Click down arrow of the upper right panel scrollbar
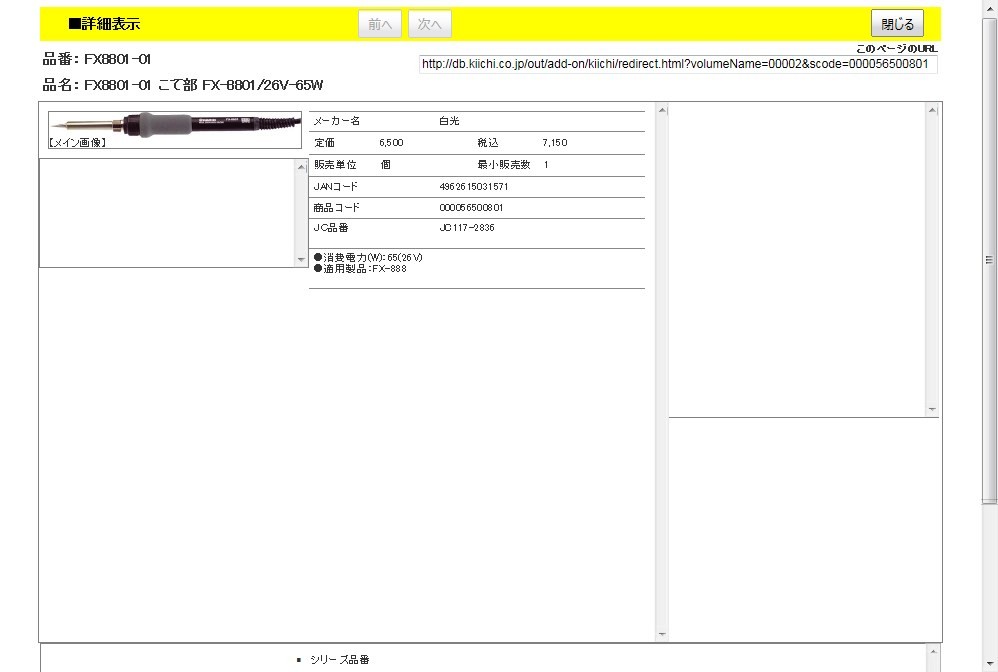The image size is (998, 672). (932, 409)
